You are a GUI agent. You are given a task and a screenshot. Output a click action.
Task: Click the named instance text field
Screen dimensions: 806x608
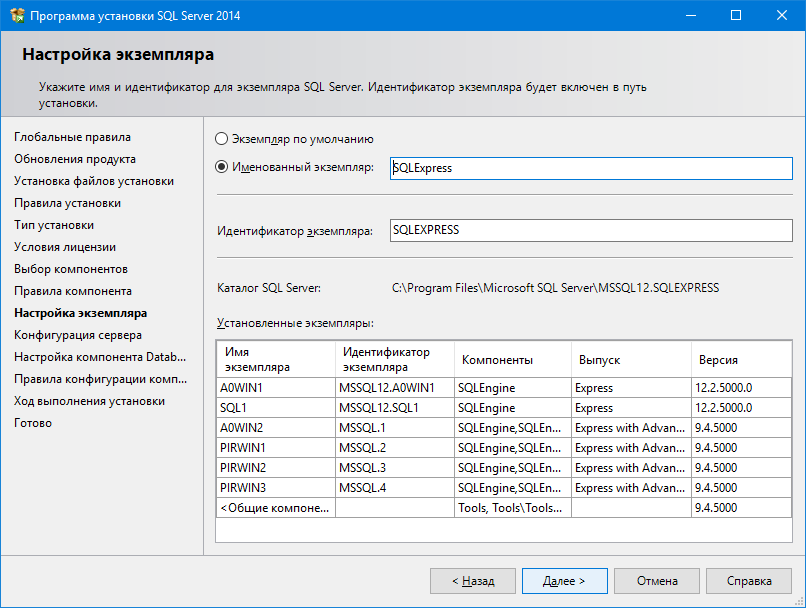pos(590,168)
